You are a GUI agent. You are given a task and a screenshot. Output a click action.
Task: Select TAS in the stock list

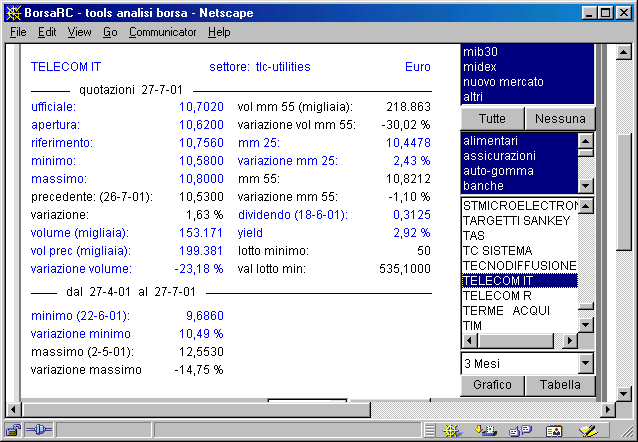[520, 236]
